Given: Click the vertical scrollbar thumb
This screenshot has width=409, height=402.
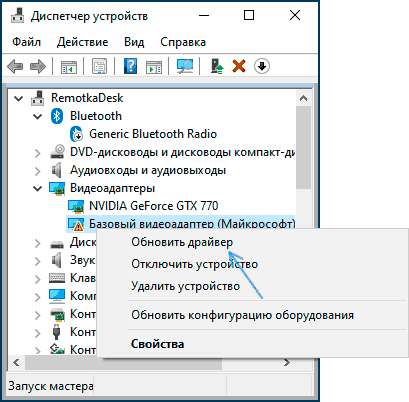Looking at the screenshot, I should (303, 148).
